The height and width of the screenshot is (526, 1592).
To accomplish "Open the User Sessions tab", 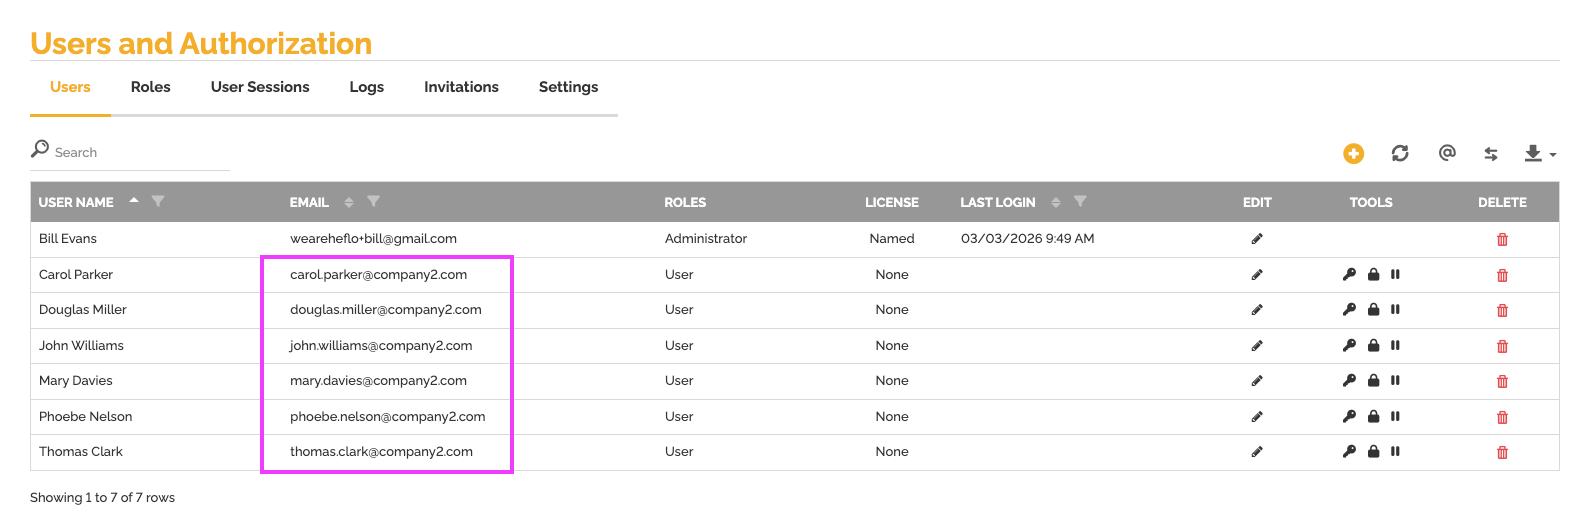I will coord(260,87).
